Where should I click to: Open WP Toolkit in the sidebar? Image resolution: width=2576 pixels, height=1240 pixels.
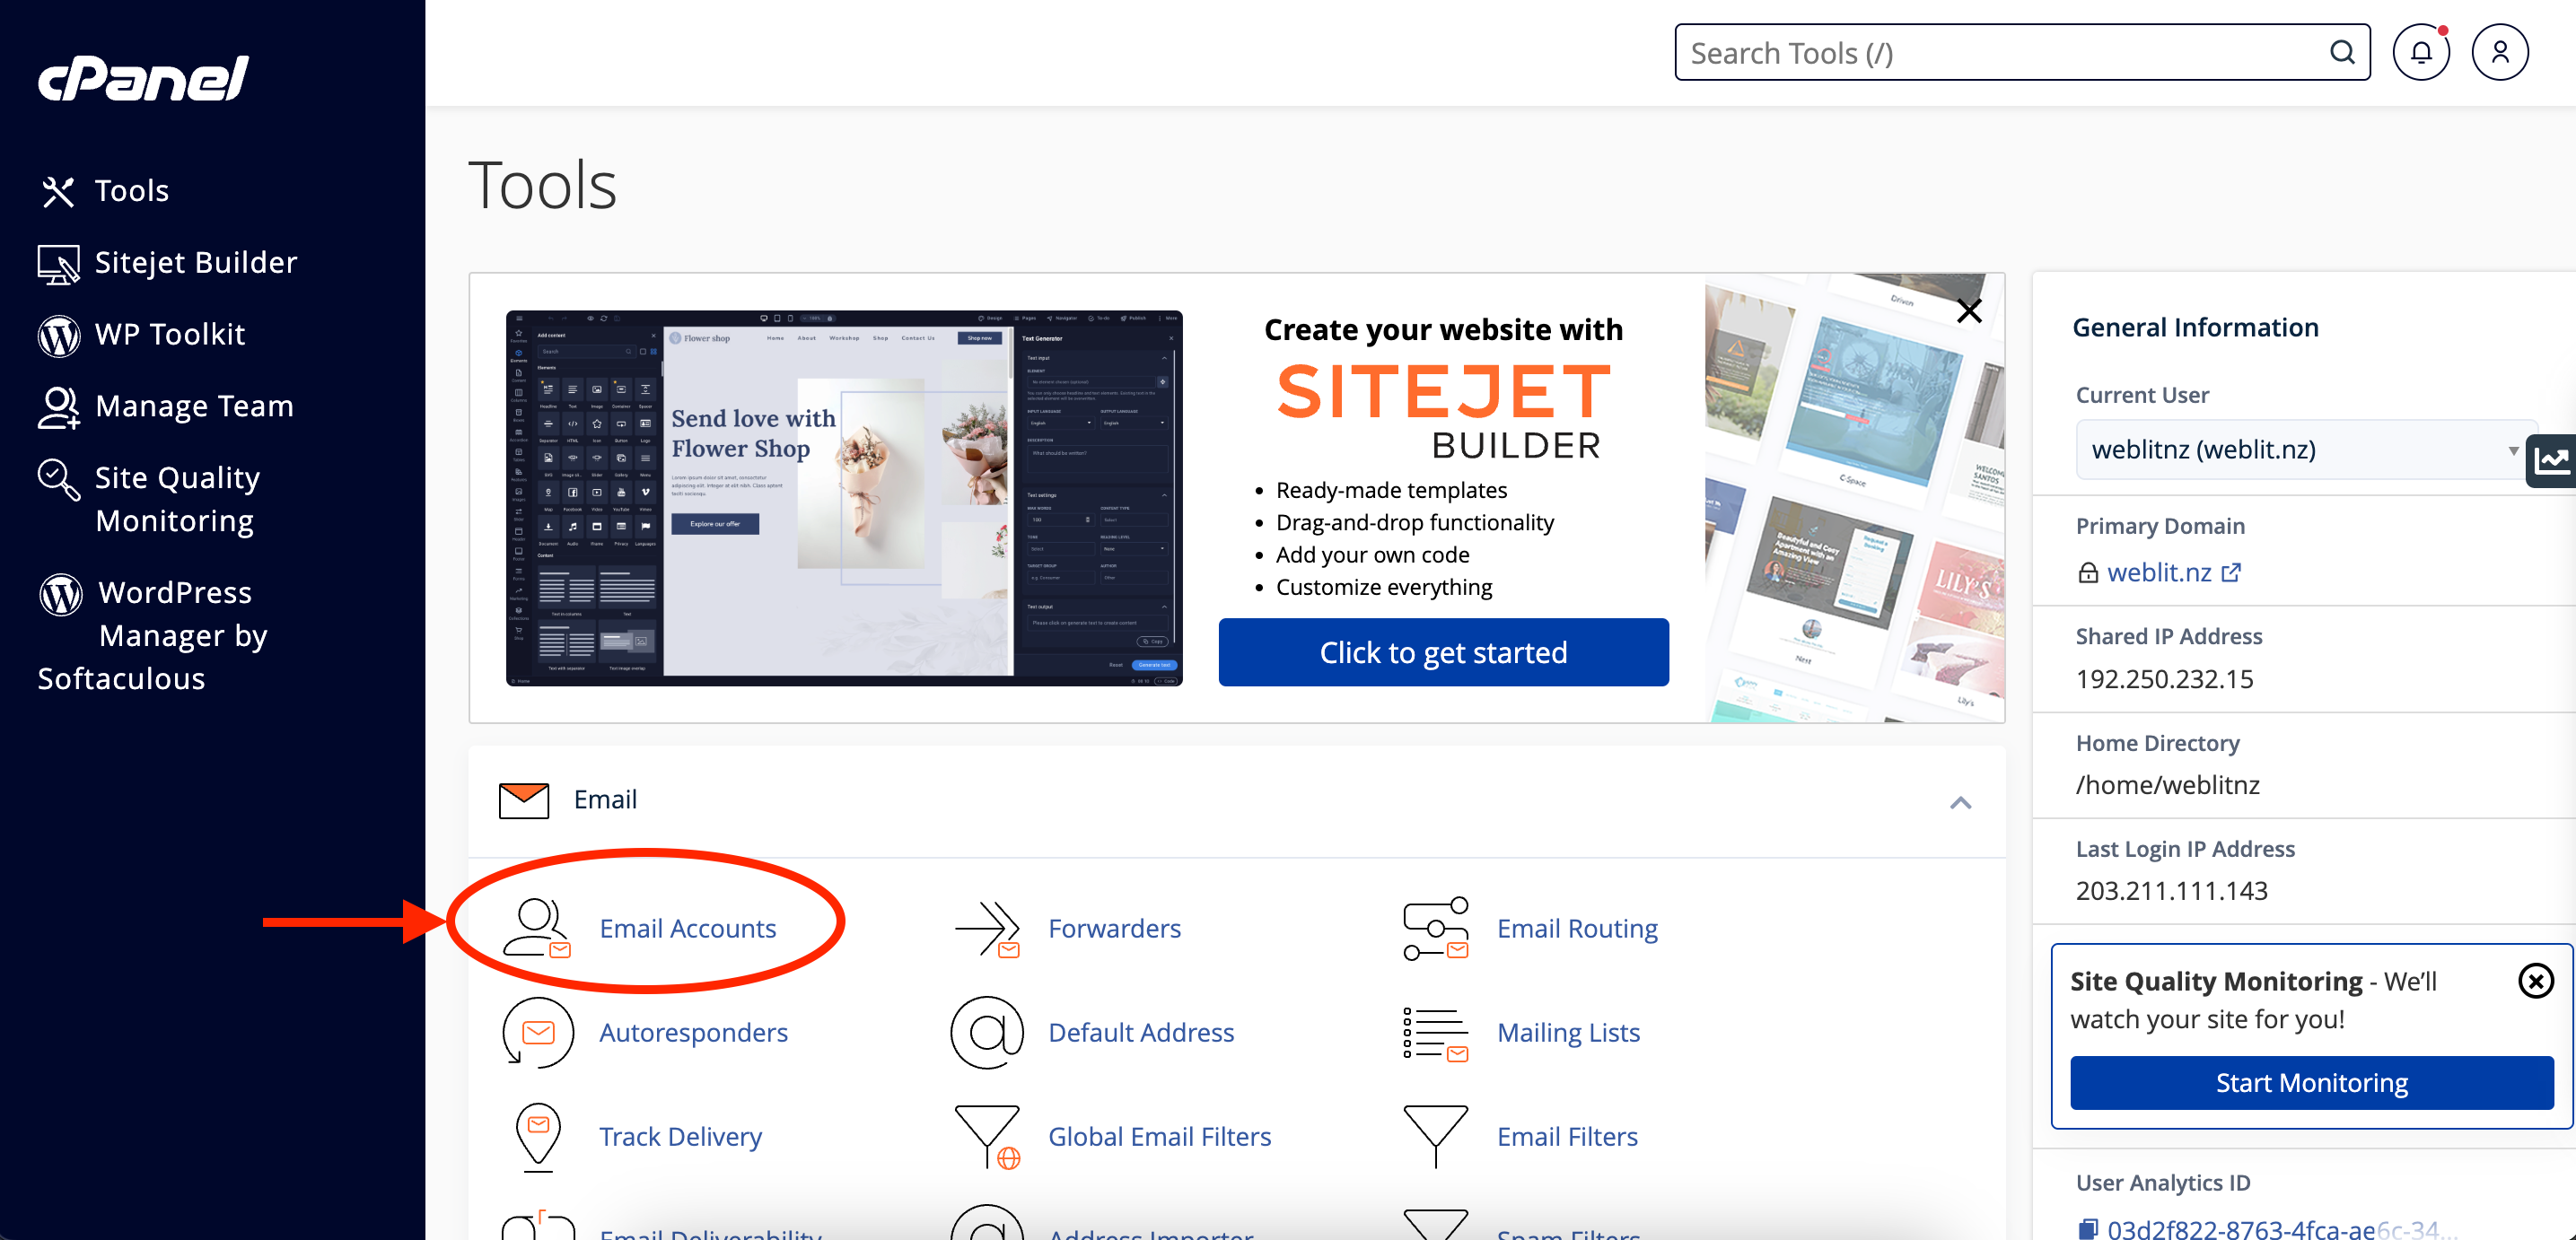pyautogui.click(x=169, y=334)
